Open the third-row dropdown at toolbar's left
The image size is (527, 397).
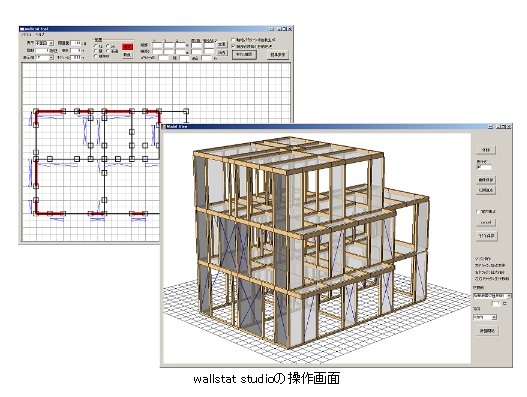click(45, 57)
